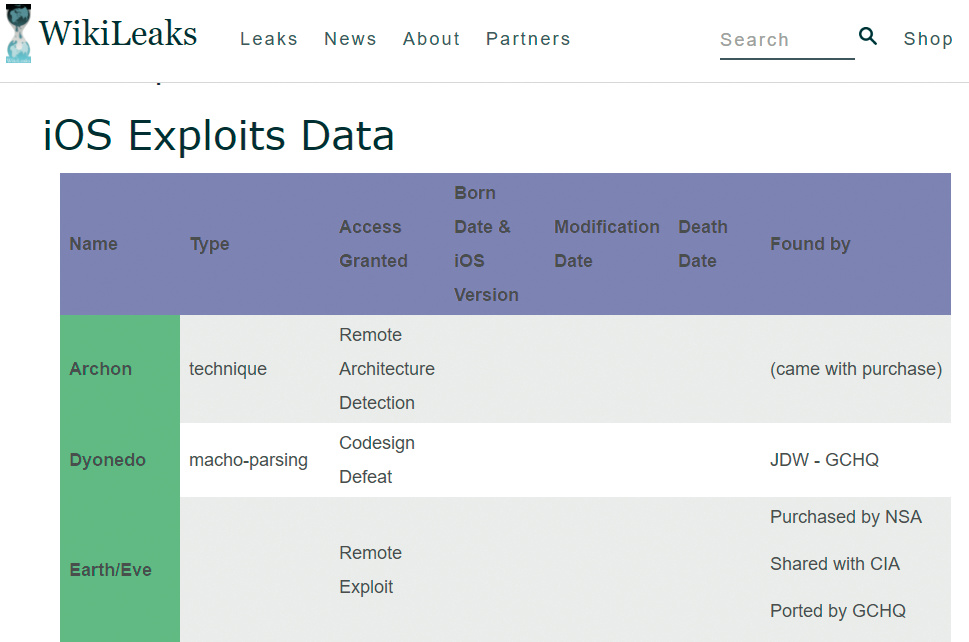This screenshot has width=969, height=642.
Task: Click the WikiLeaks site title text
Action: [118, 35]
